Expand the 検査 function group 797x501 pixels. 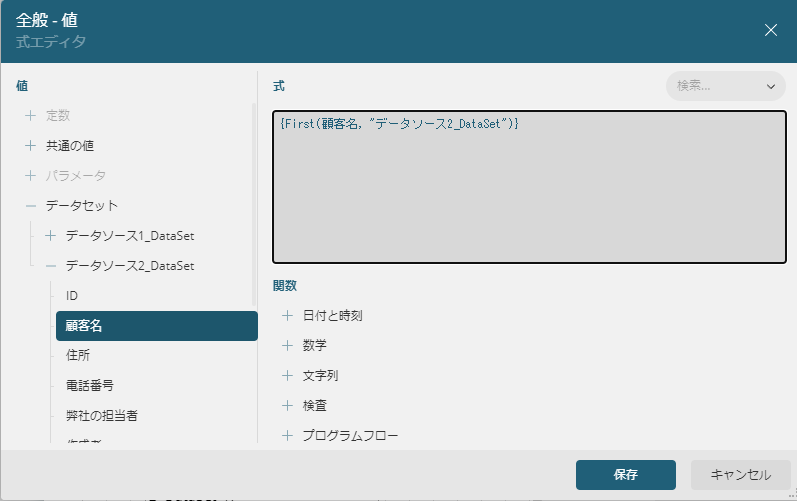(288, 406)
